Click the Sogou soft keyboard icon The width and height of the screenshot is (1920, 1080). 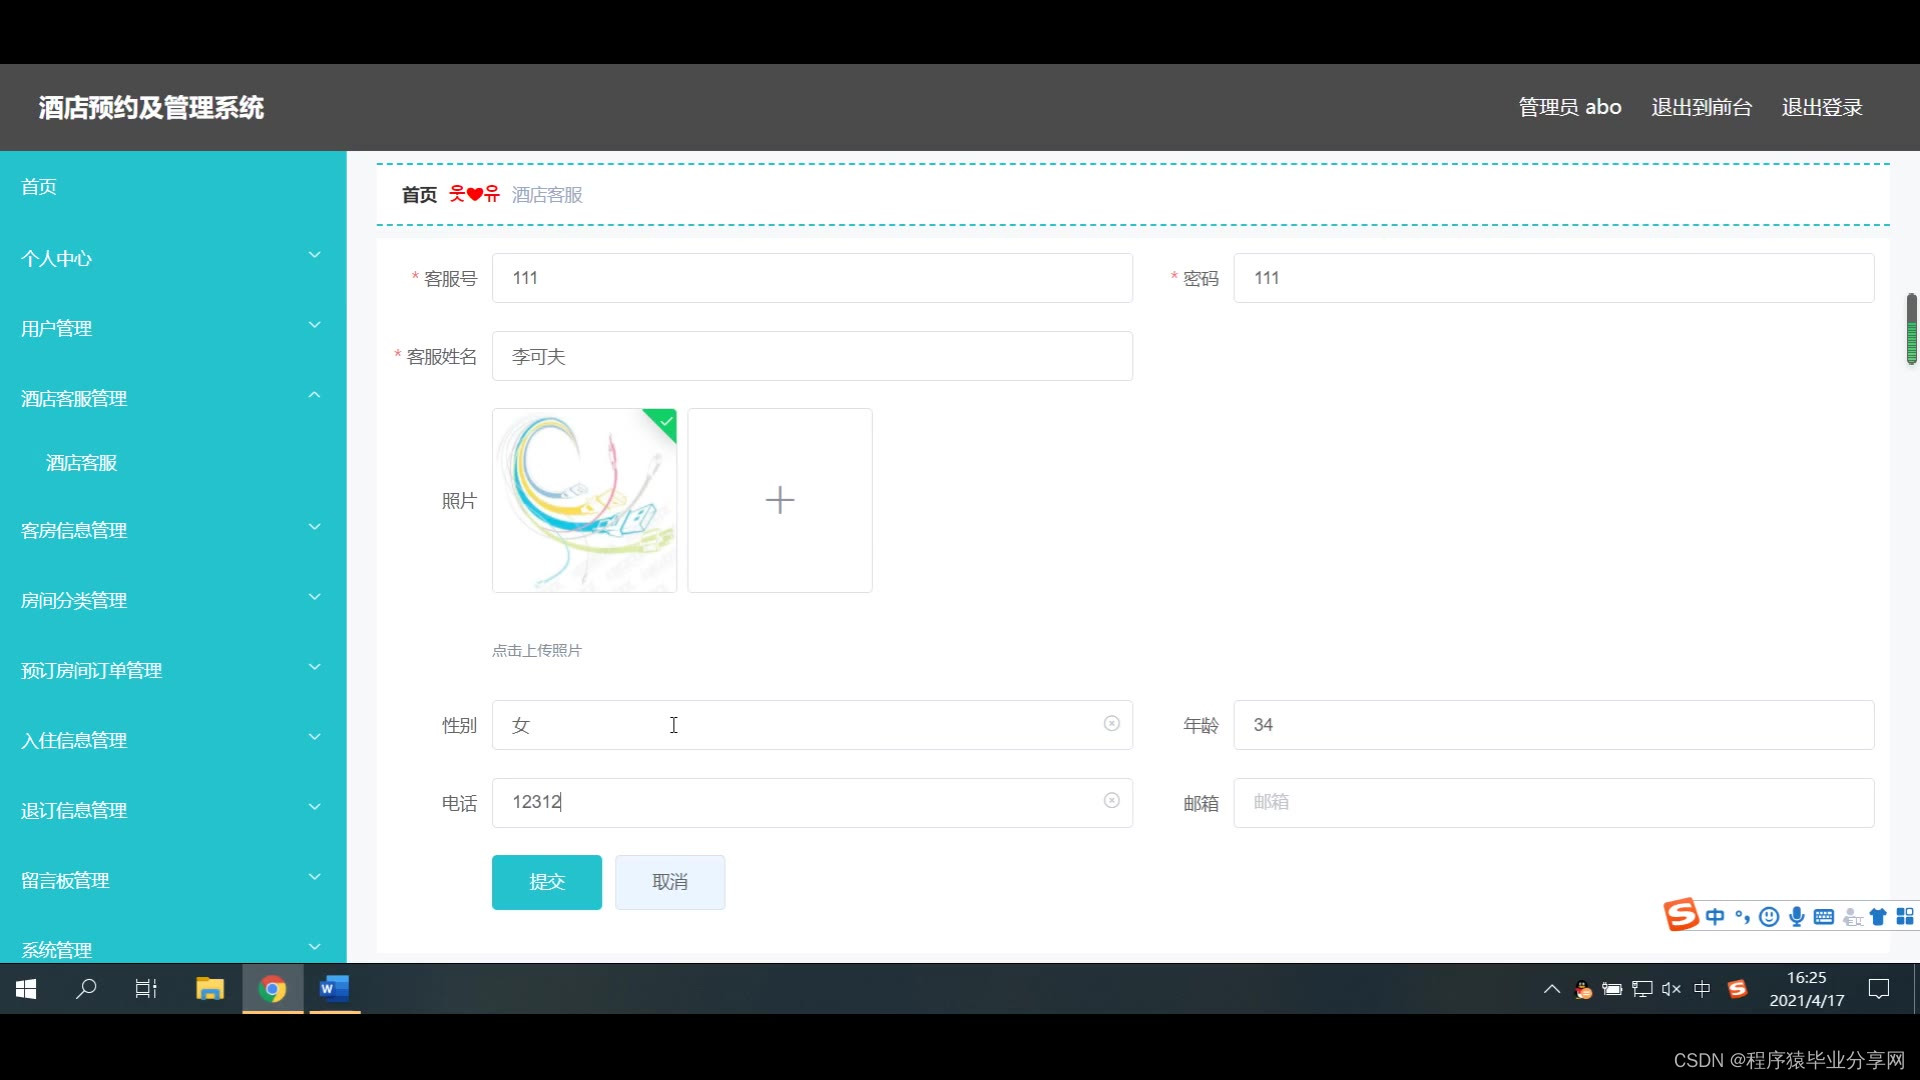(1824, 917)
